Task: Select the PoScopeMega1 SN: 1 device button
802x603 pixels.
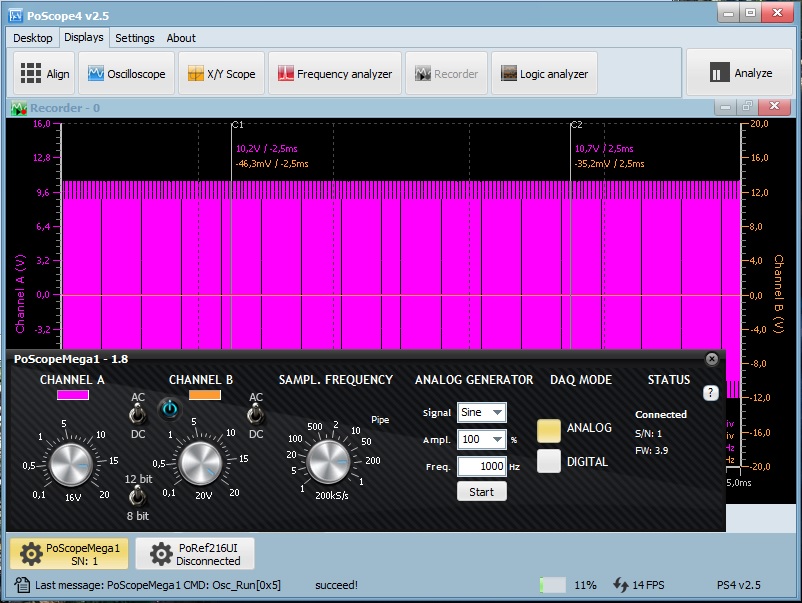Action: [x=69, y=554]
